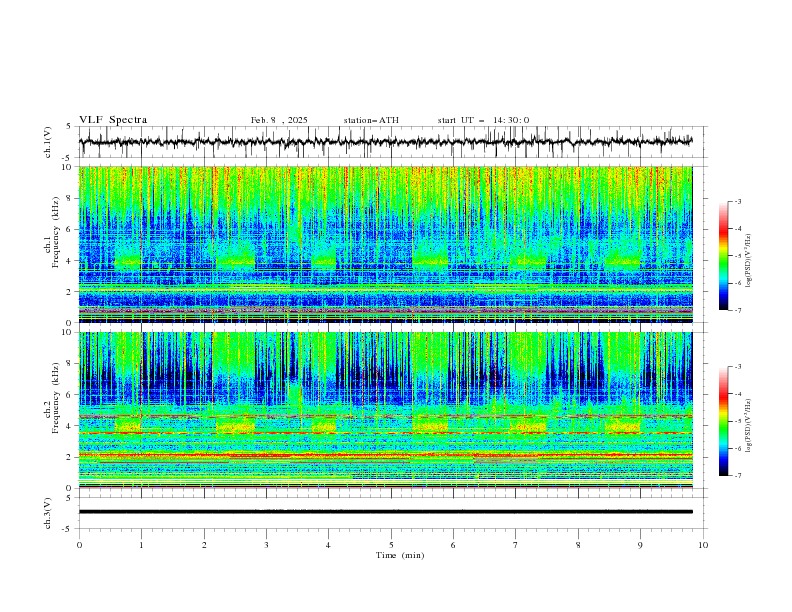Click the ch.1 spectrogram plot

(386, 244)
